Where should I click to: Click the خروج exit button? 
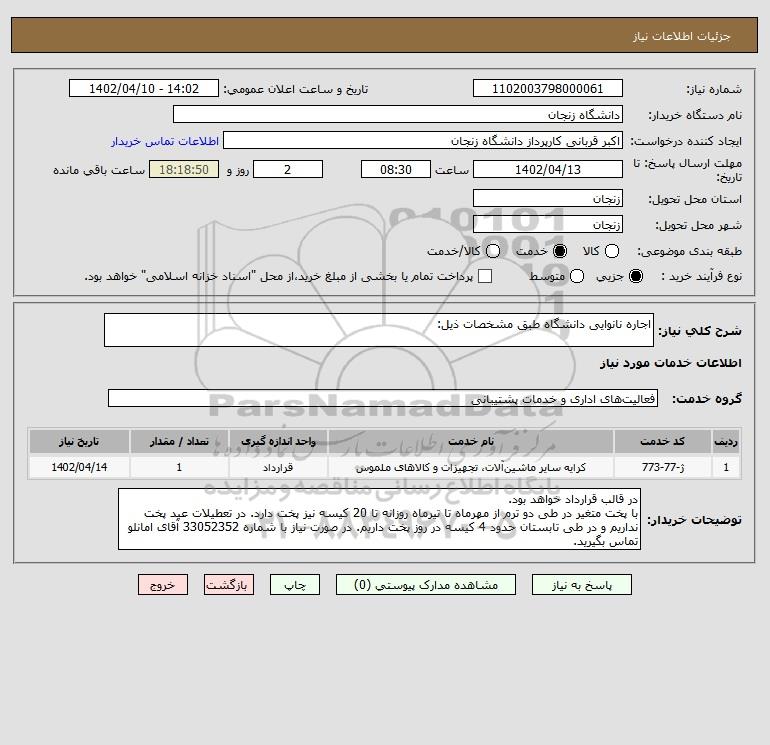click(163, 585)
